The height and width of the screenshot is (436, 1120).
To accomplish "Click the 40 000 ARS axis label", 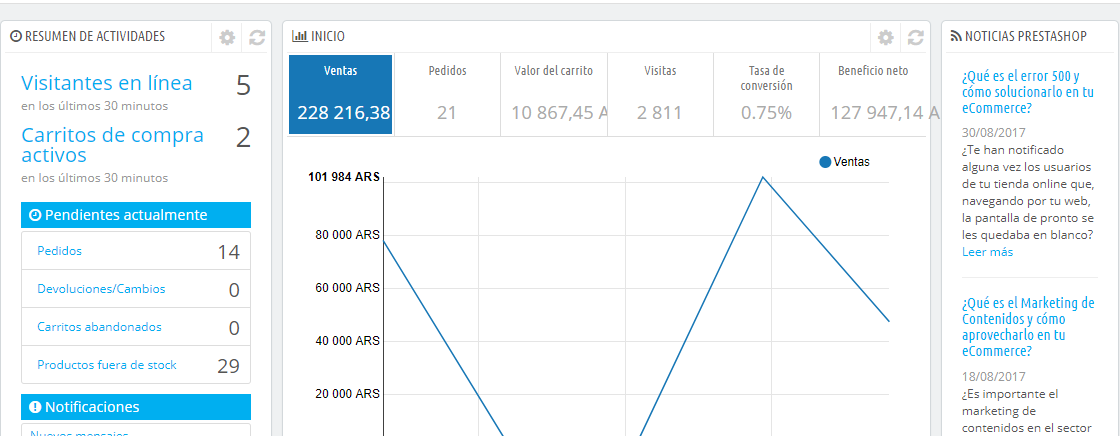I will pos(347,341).
